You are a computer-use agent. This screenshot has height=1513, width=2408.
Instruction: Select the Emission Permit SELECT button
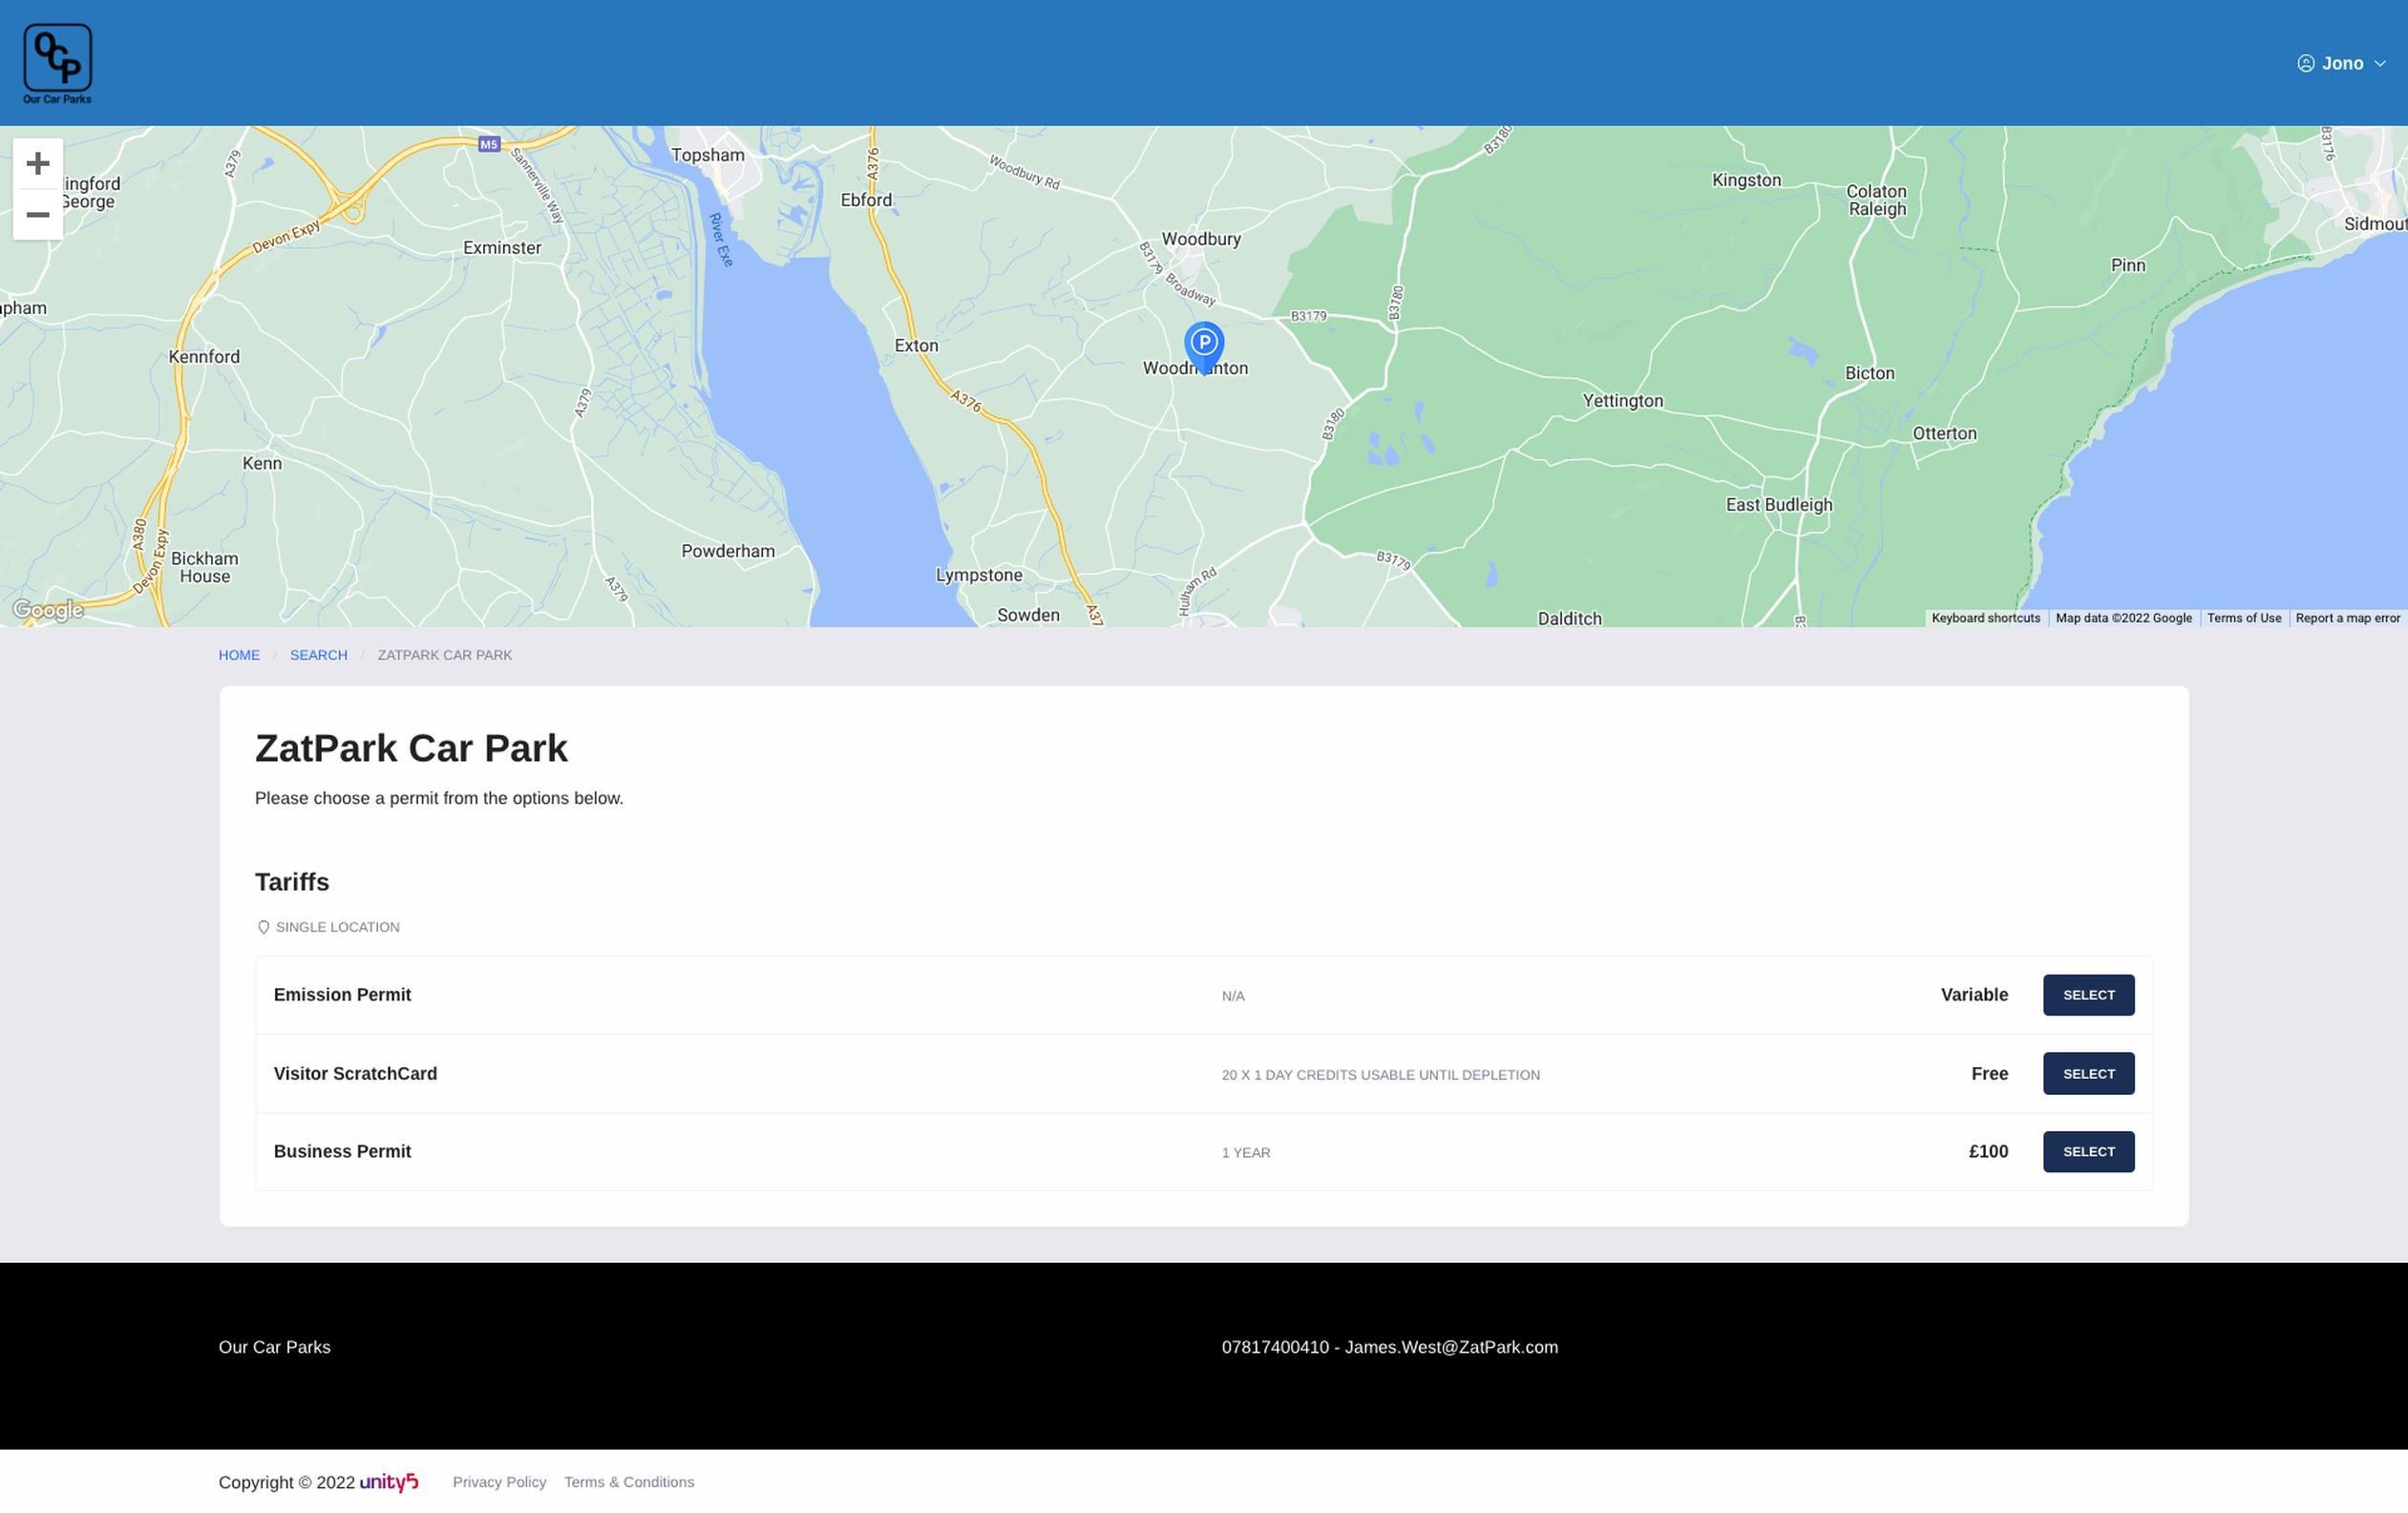click(x=2089, y=996)
